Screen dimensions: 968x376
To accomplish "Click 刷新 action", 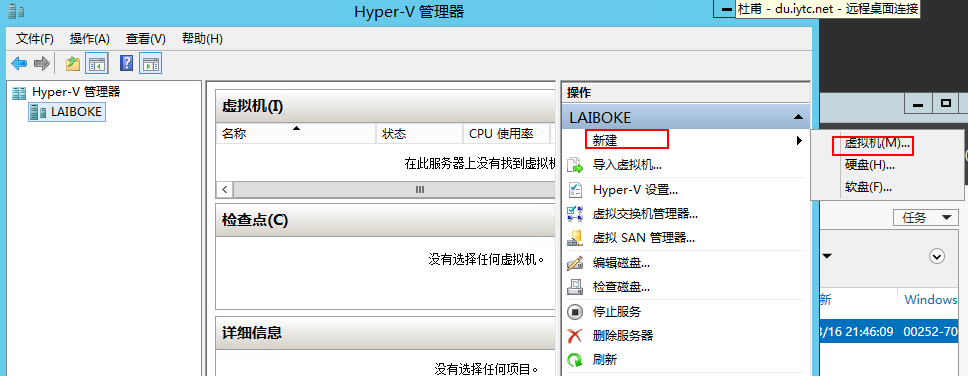I will (x=604, y=360).
